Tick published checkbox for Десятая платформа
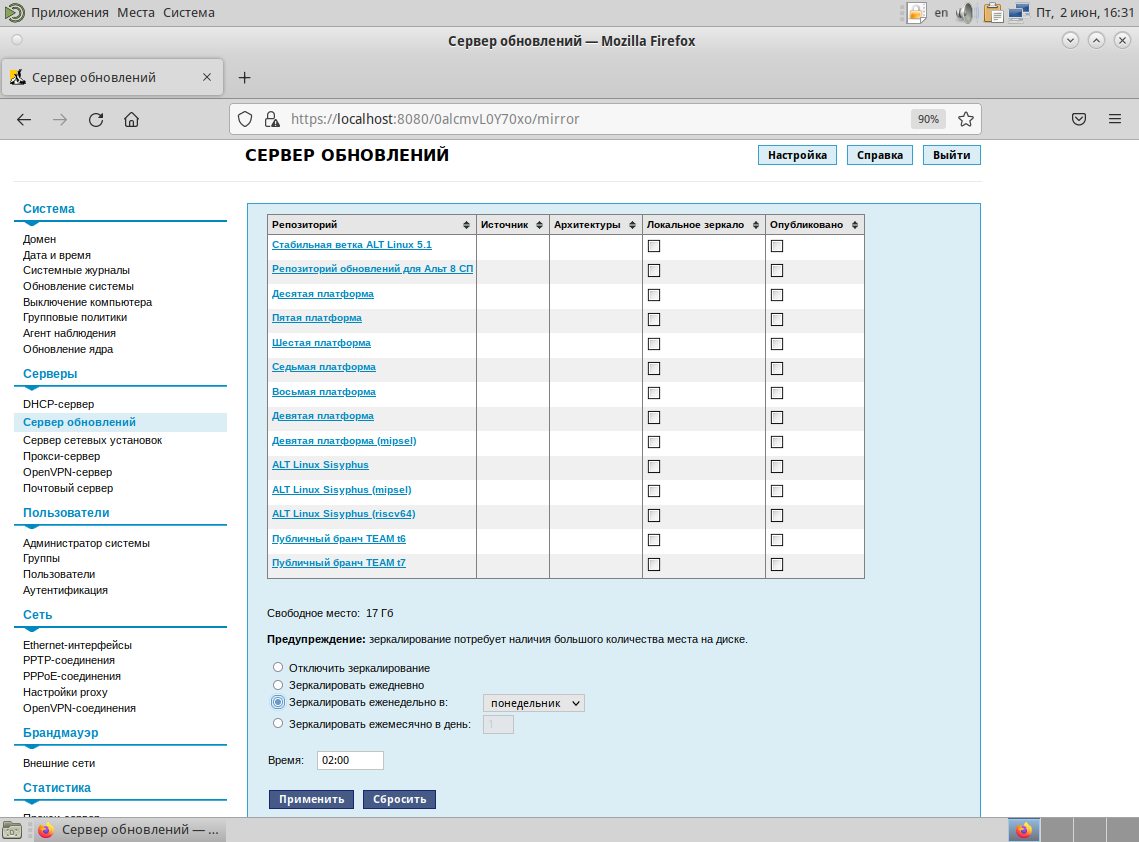 [x=777, y=295]
